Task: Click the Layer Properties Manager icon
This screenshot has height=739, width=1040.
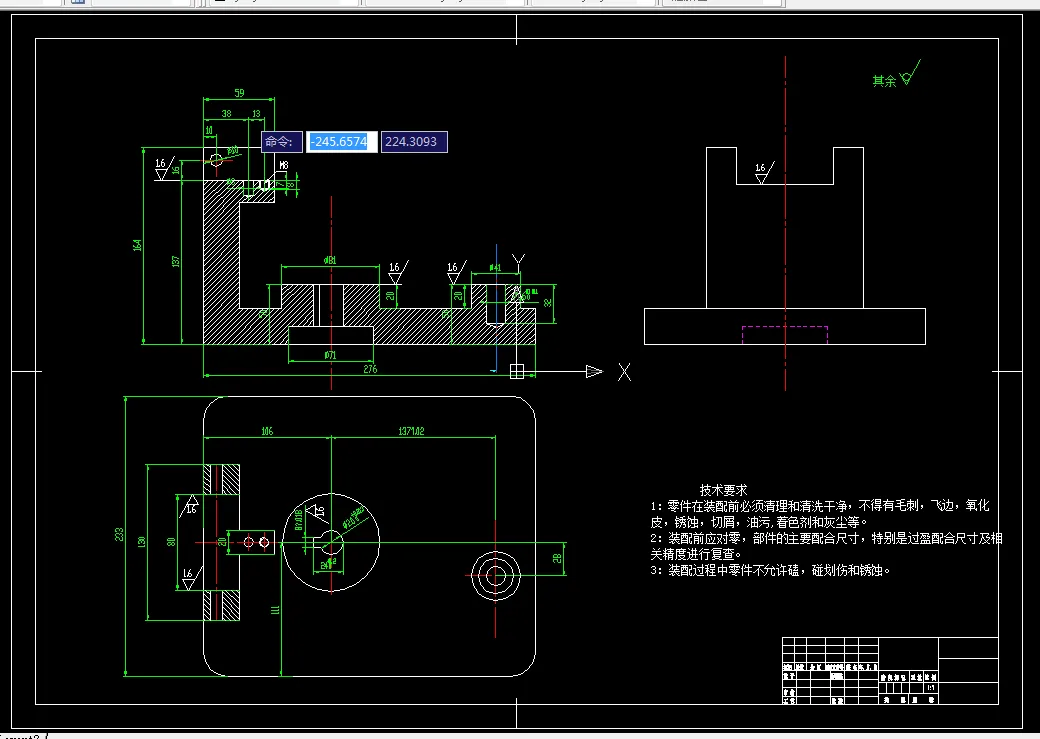Action: [x=76, y=3]
